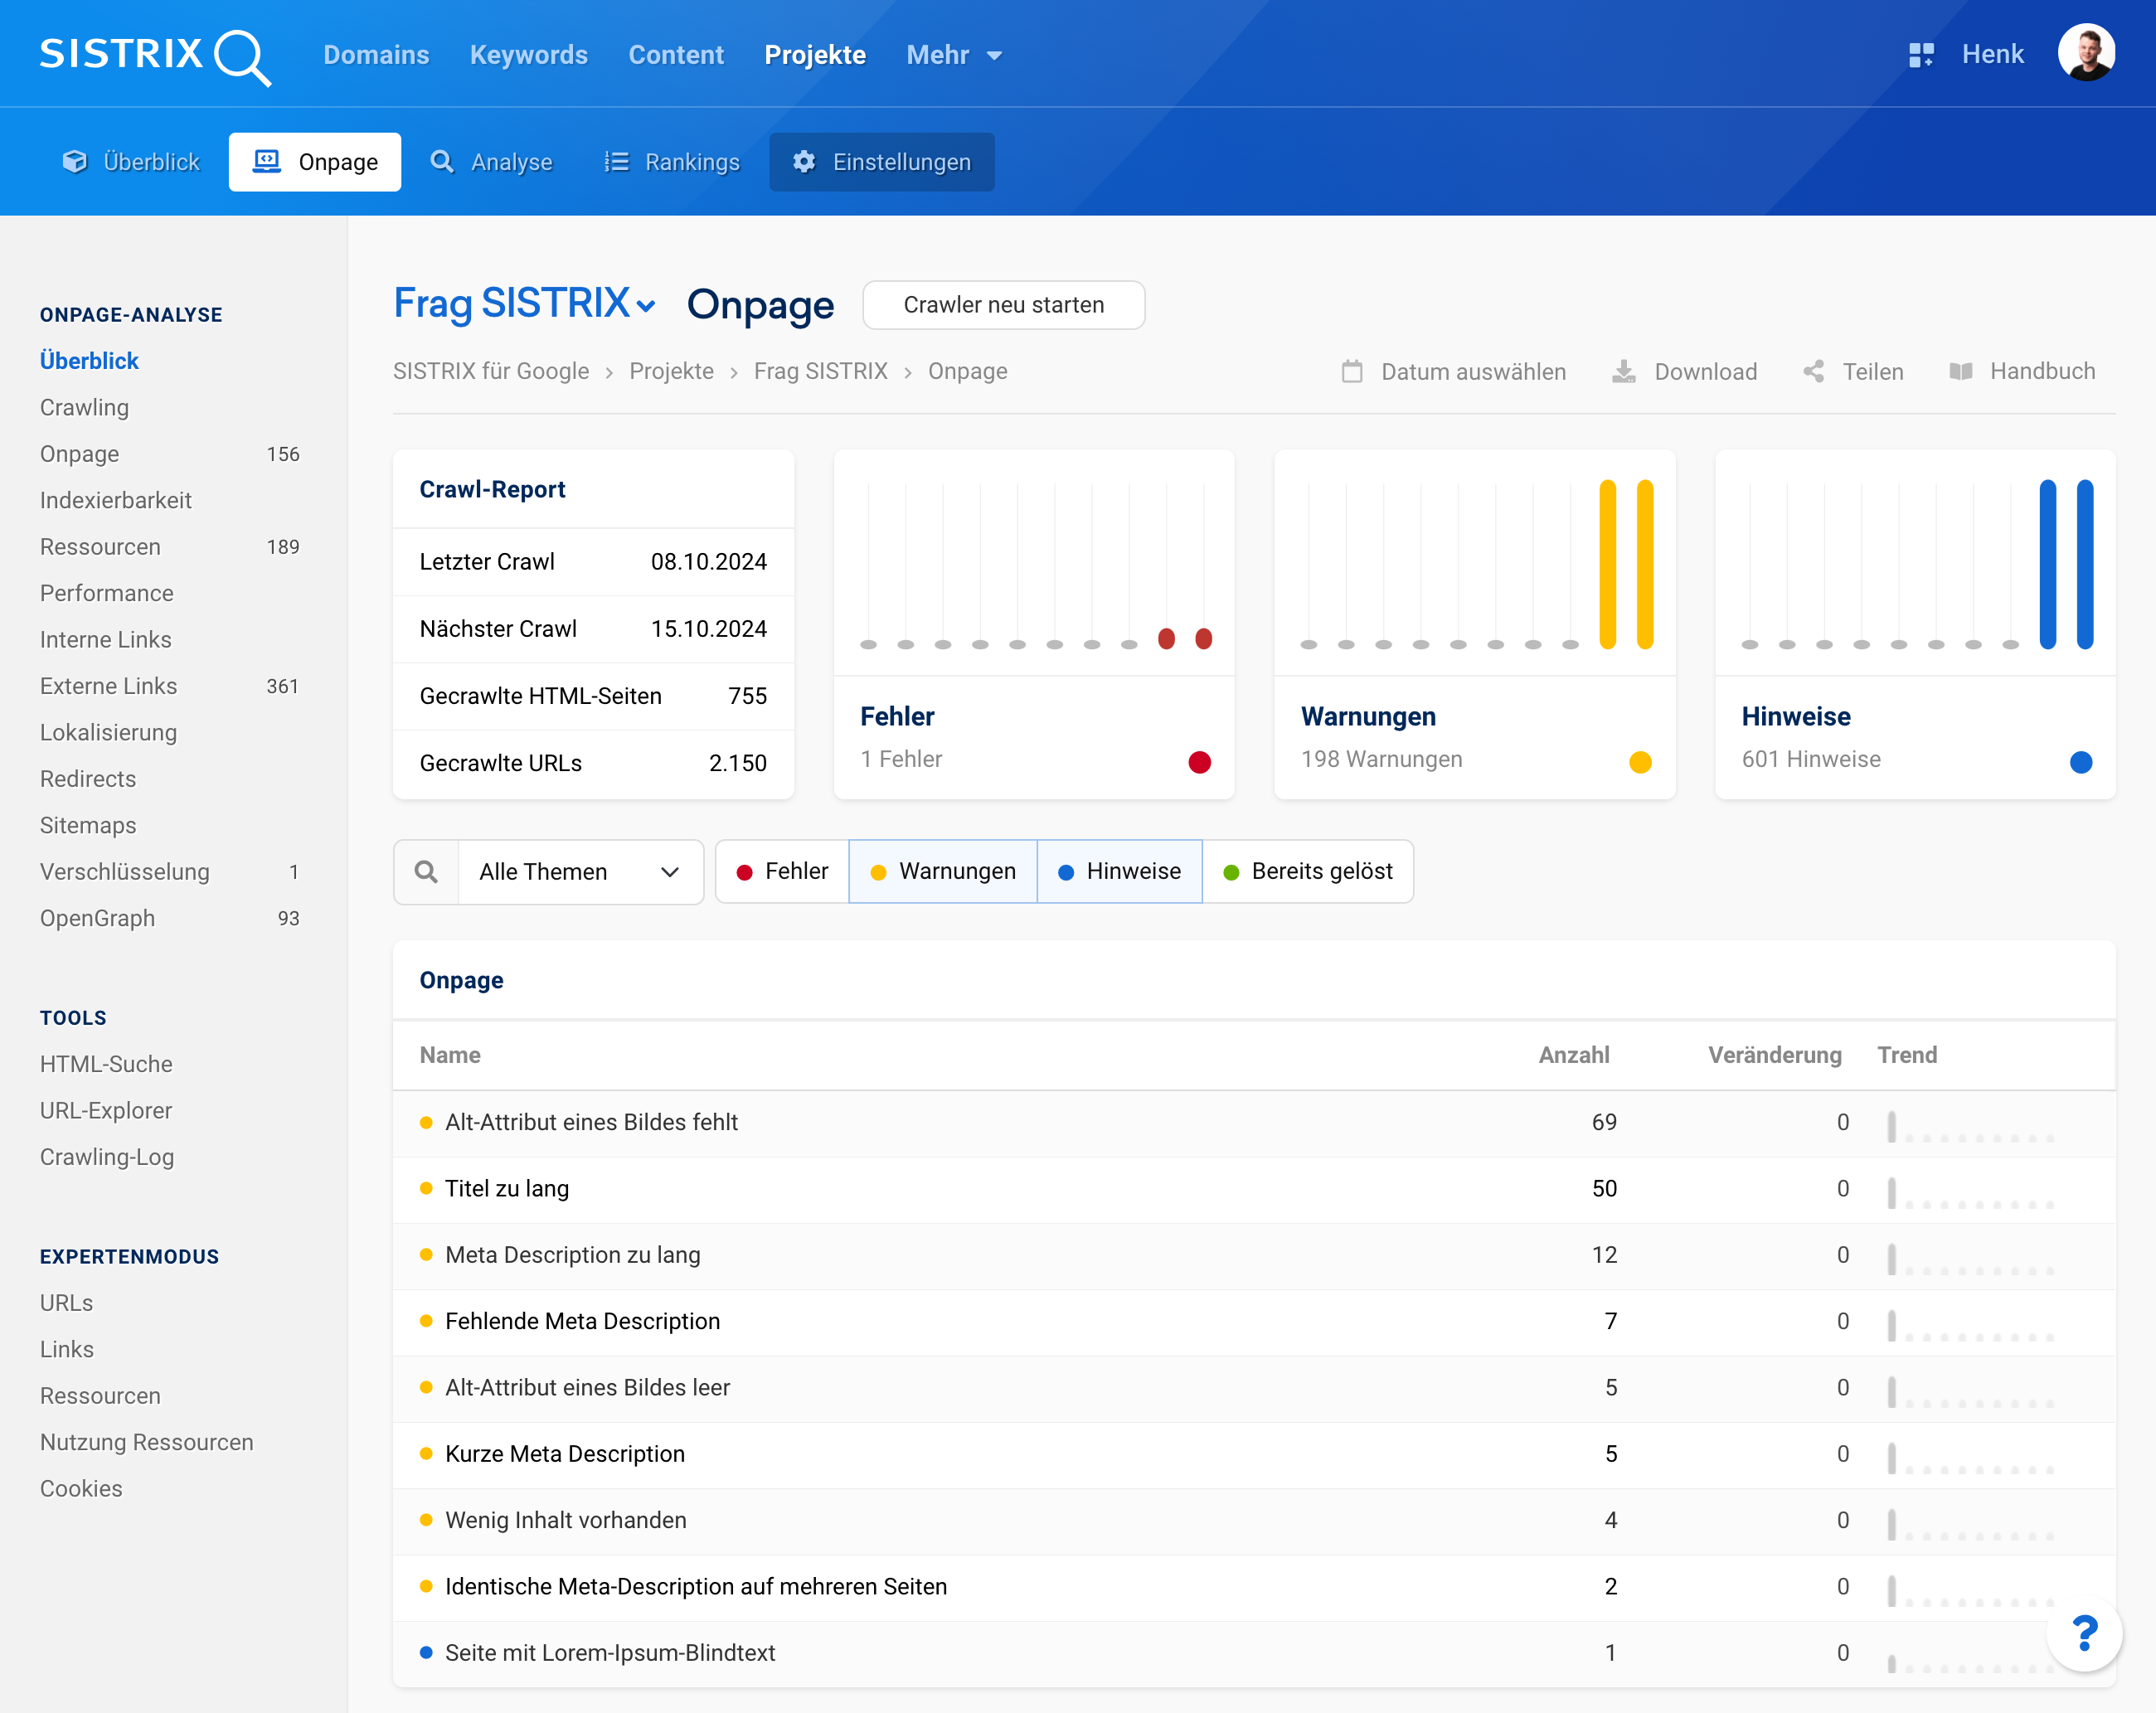
Task: Click the yellow dot in Warnungen card
Action: coord(1640,763)
